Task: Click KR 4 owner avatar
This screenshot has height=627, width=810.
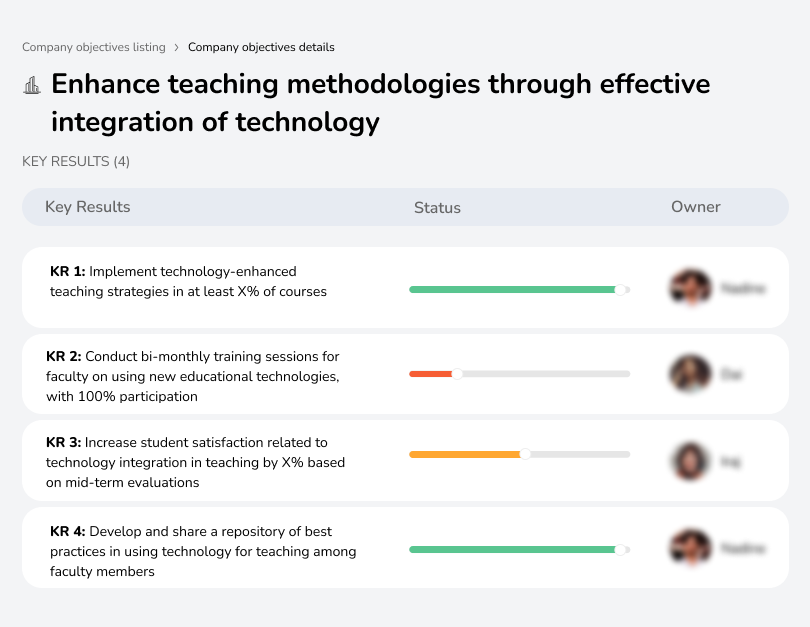Action: click(691, 549)
